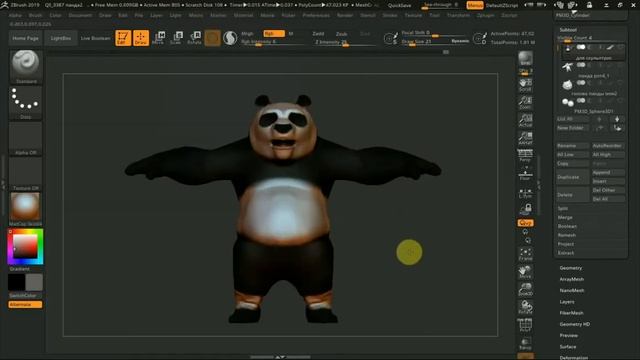Click the Rename subtool button

coord(573,146)
